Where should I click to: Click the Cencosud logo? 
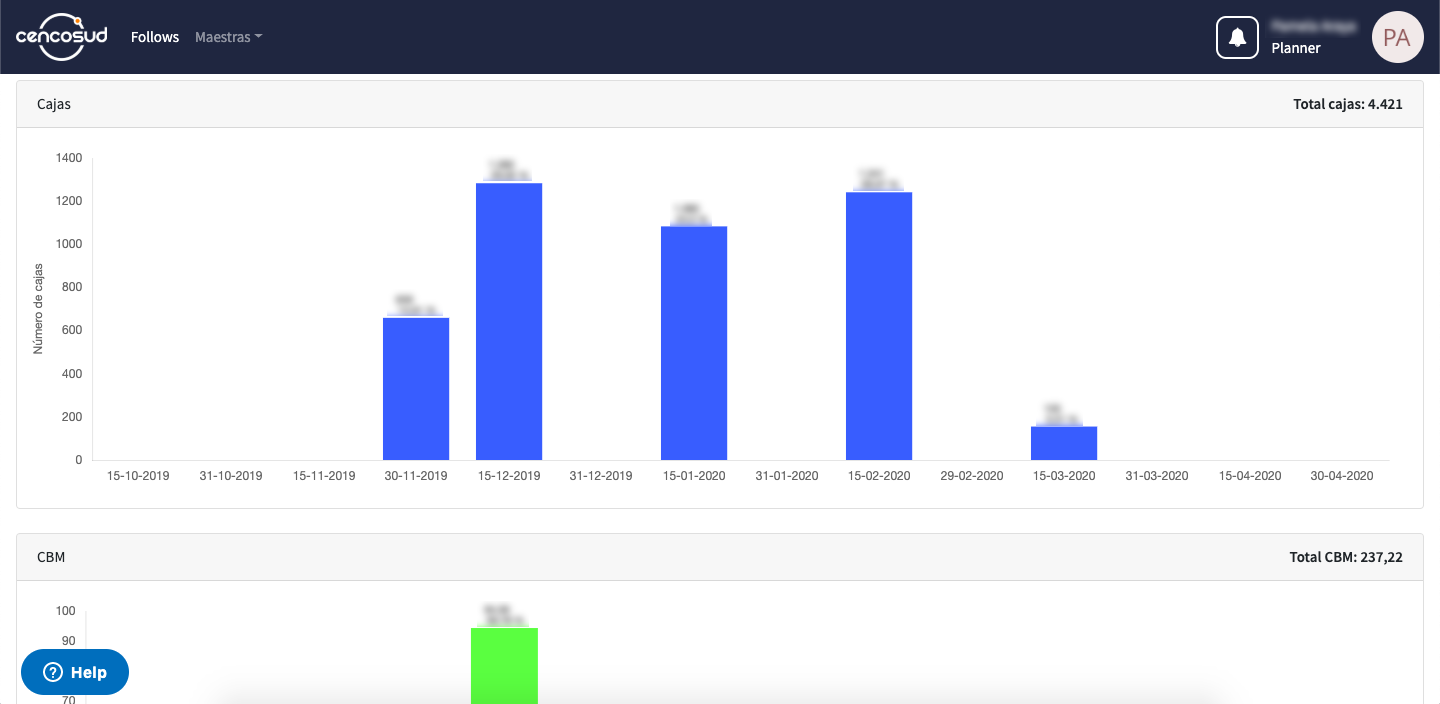[x=61, y=37]
